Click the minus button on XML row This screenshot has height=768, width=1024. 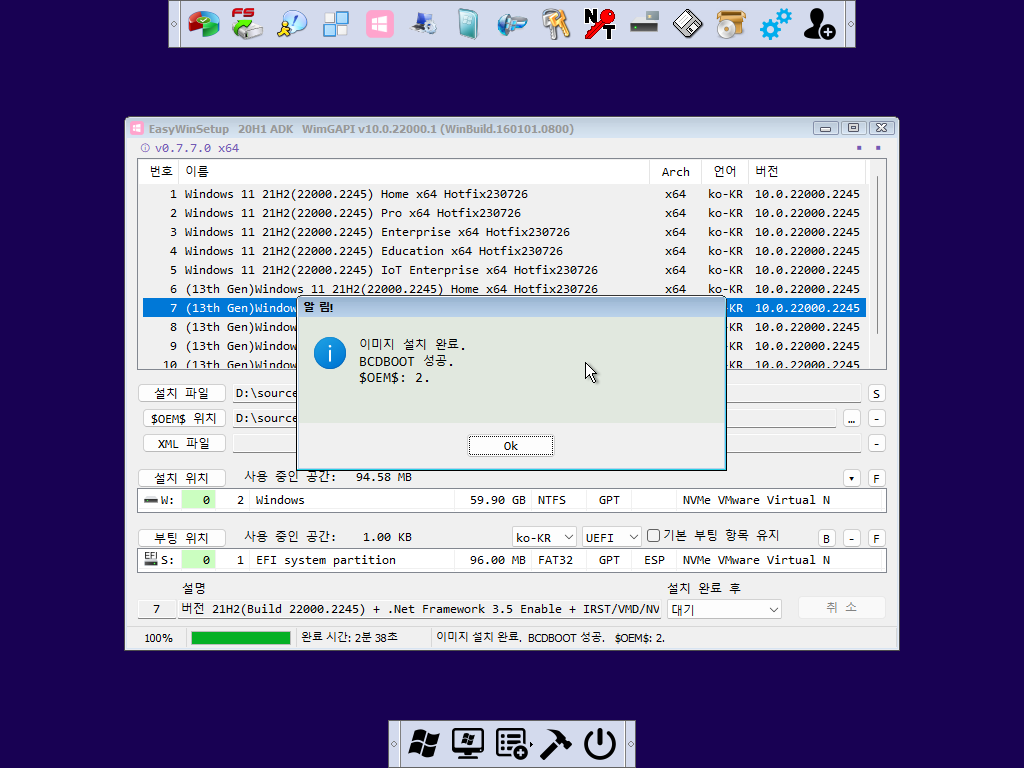(876, 444)
